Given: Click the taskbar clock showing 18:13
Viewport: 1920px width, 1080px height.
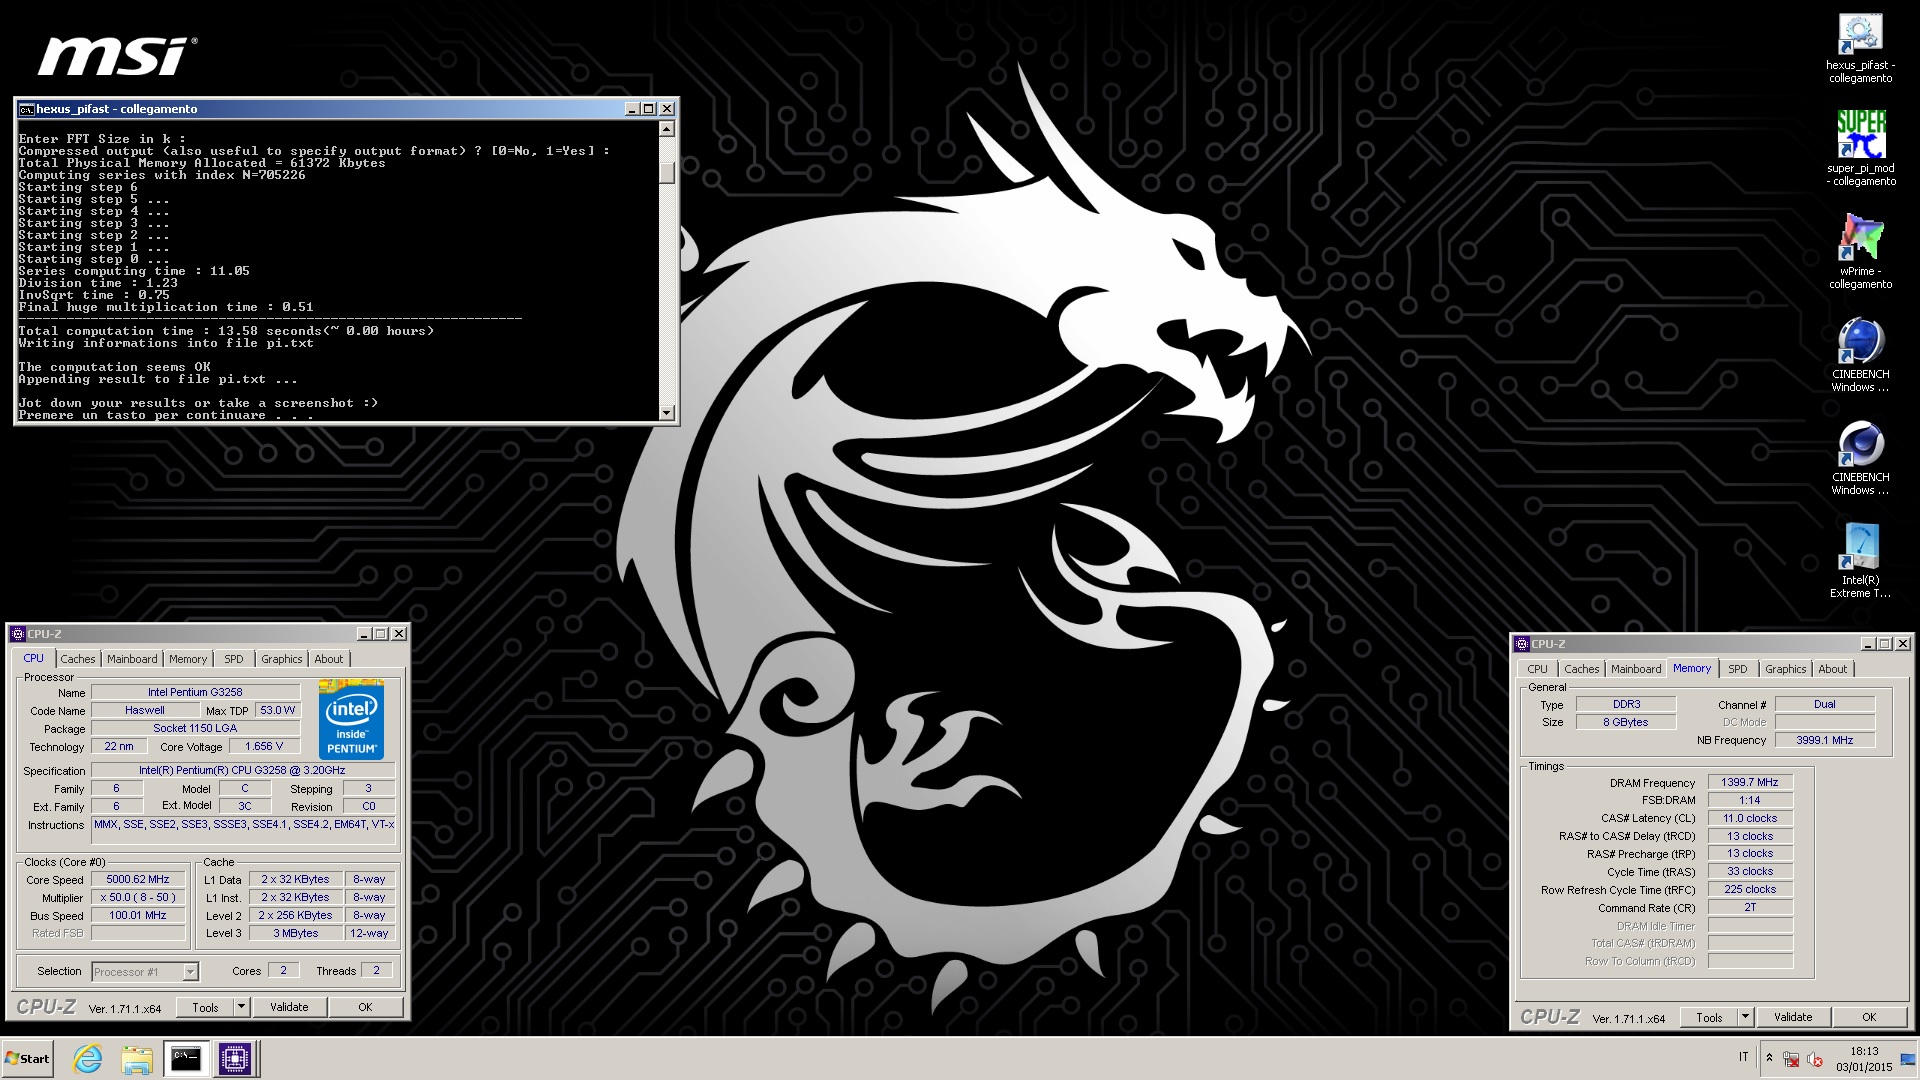Looking at the screenshot, I should tap(1863, 1059).
